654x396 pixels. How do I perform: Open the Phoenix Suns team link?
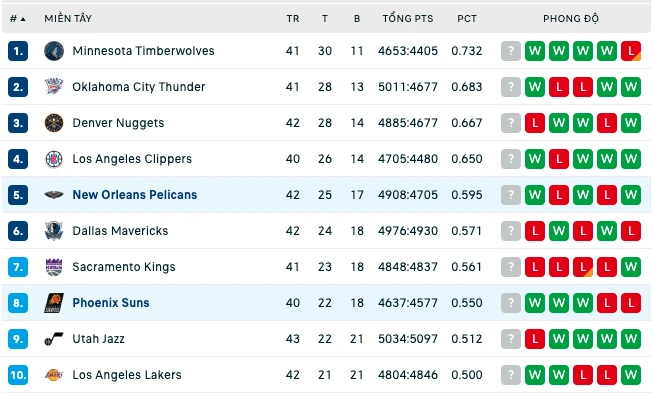[x=111, y=303]
